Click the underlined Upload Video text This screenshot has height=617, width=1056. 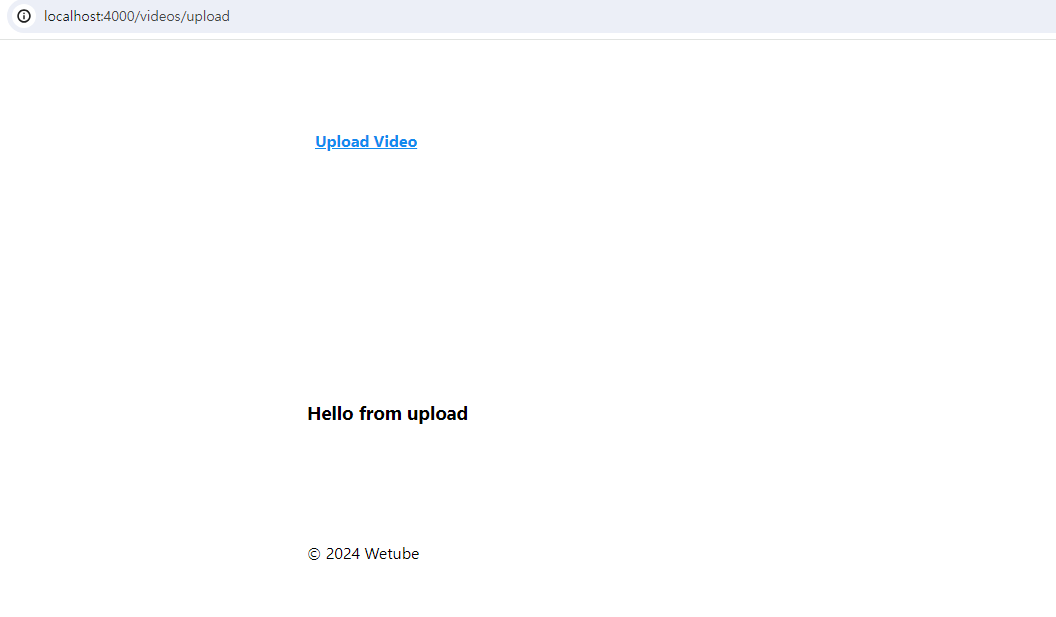[x=366, y=141]
